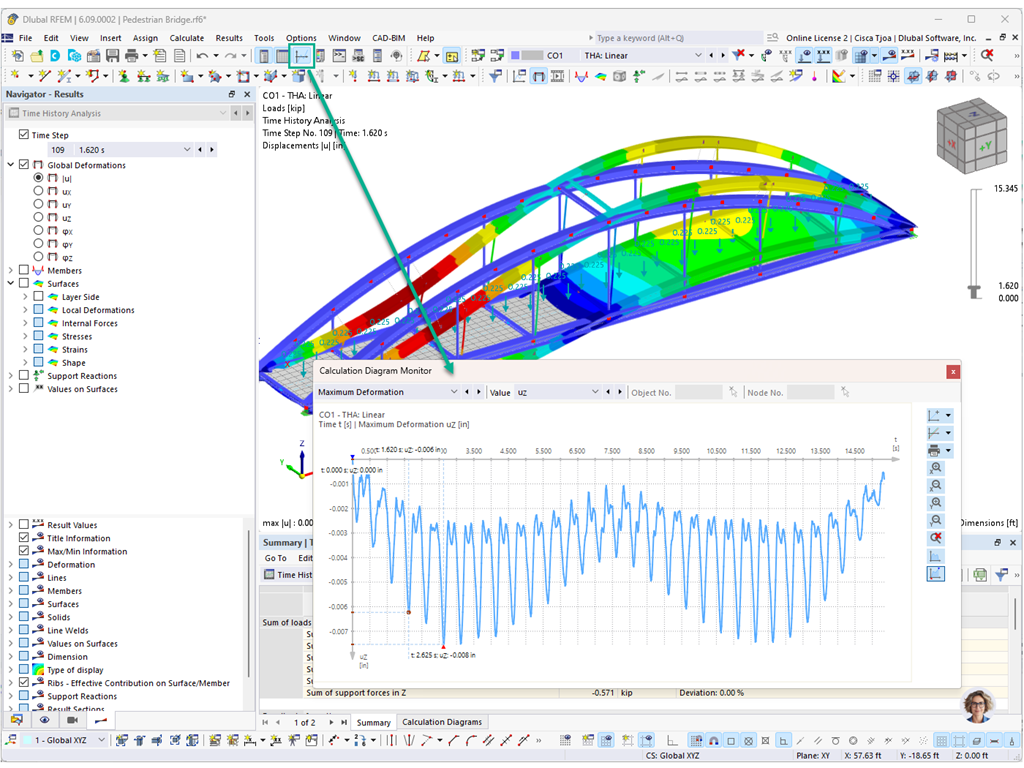The width and height of the screenshot is (1024, 768).
Task: Print the calculation diagram
Action: pos(933,450)
